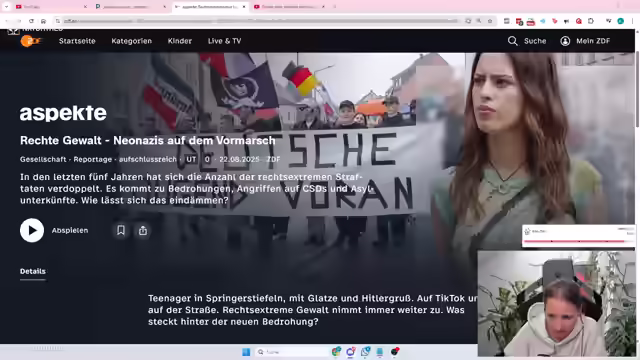Click the Windows taskbar search box

click(x=290, y=352)
